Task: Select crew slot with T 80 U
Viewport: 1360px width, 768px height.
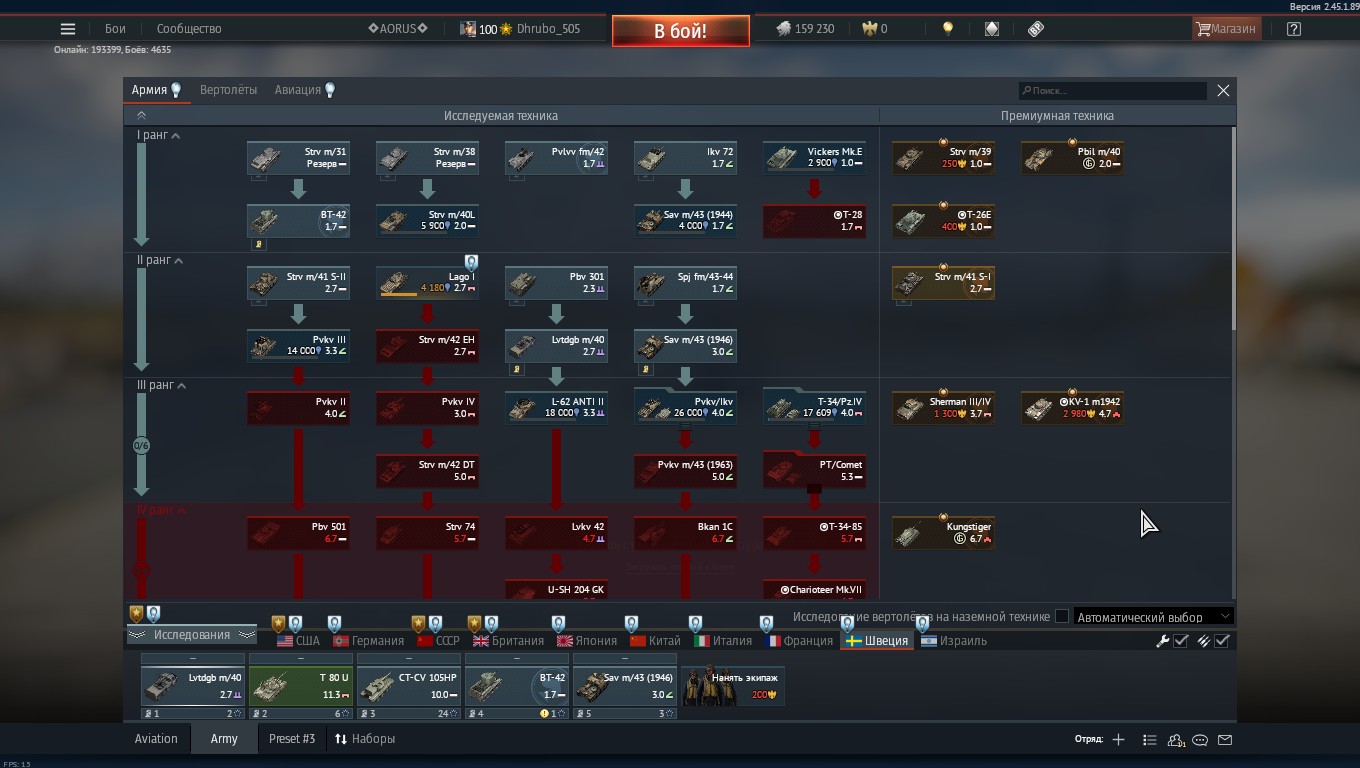Action: click(300, 686)
